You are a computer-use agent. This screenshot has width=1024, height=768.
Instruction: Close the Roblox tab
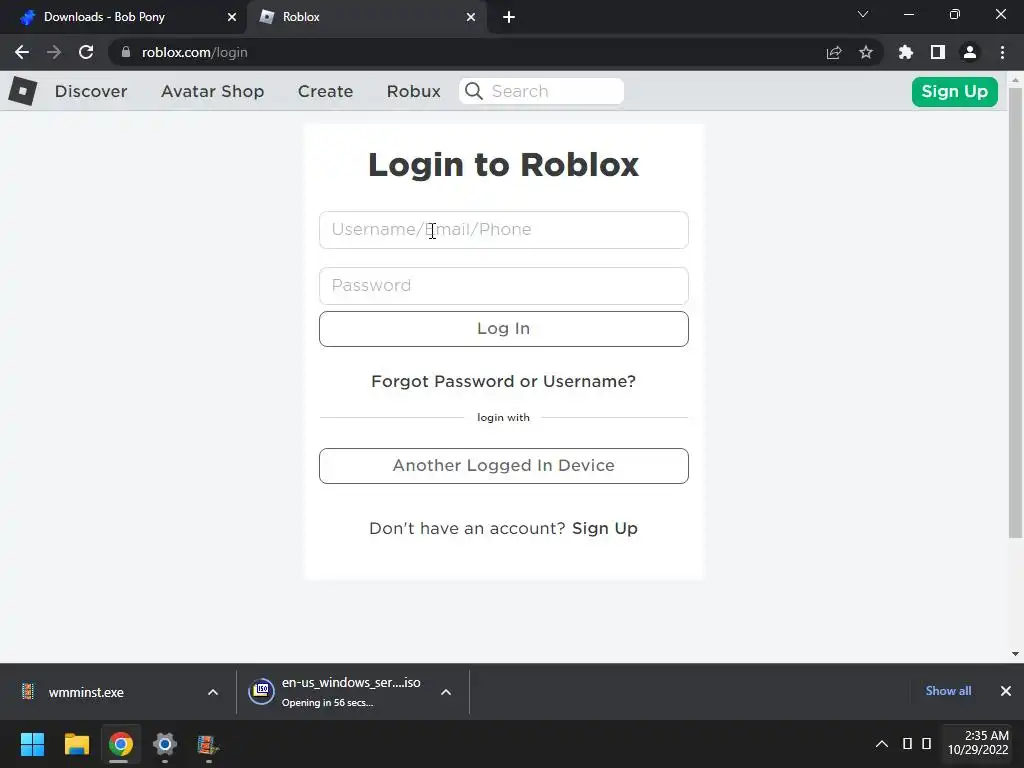pyautogui.click(x=471, y=17)
